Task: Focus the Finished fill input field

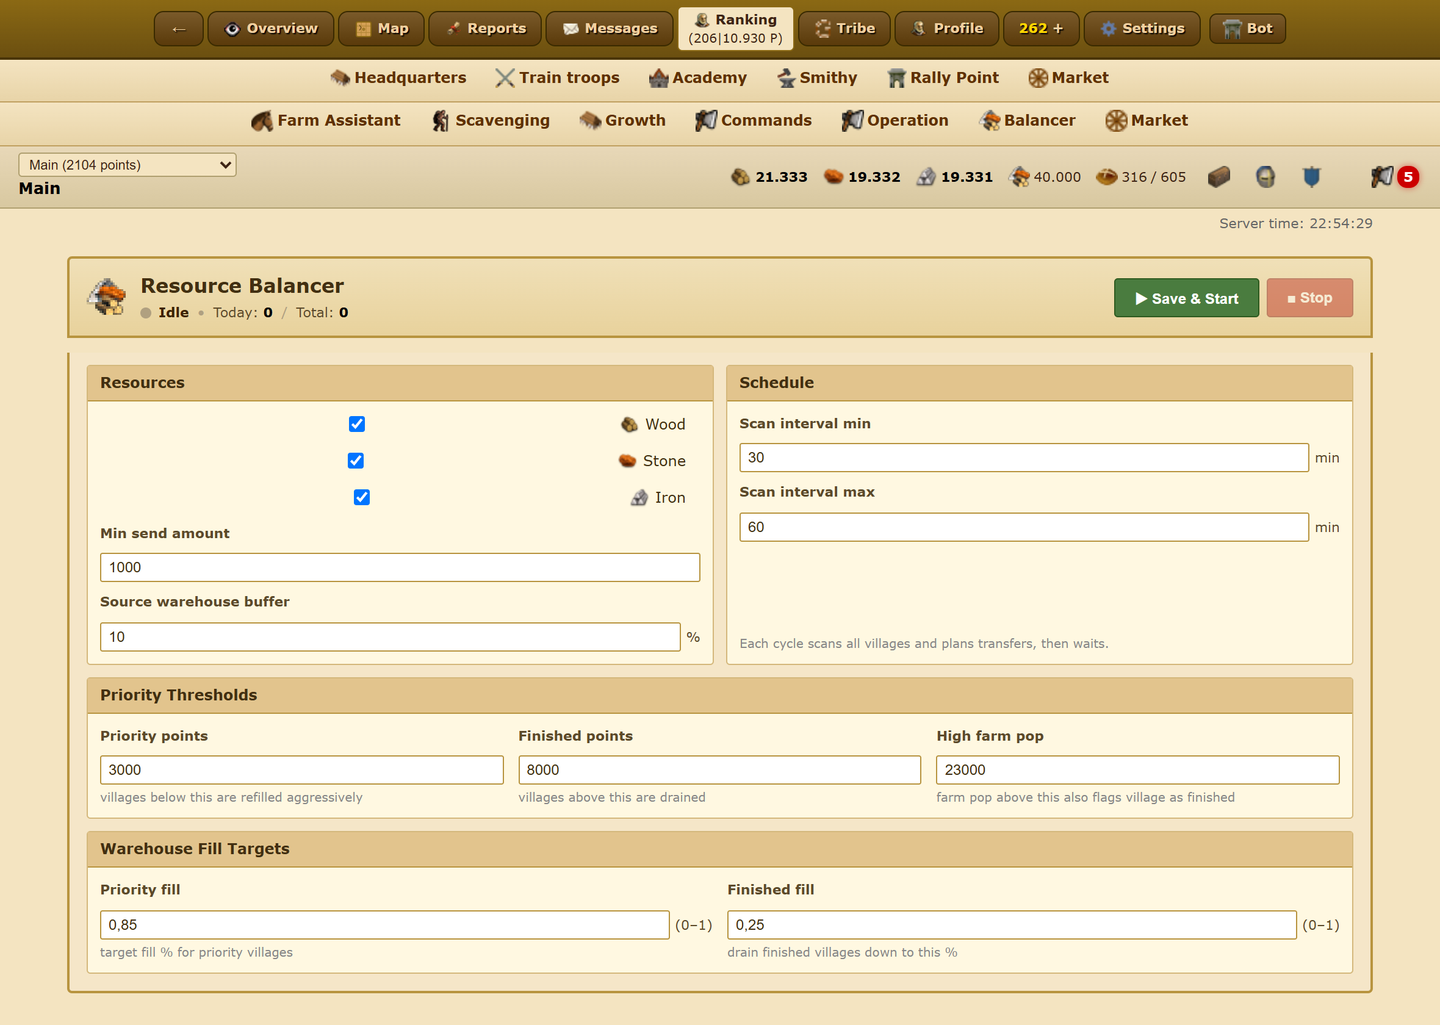Action: click(x=1012, y=925)
